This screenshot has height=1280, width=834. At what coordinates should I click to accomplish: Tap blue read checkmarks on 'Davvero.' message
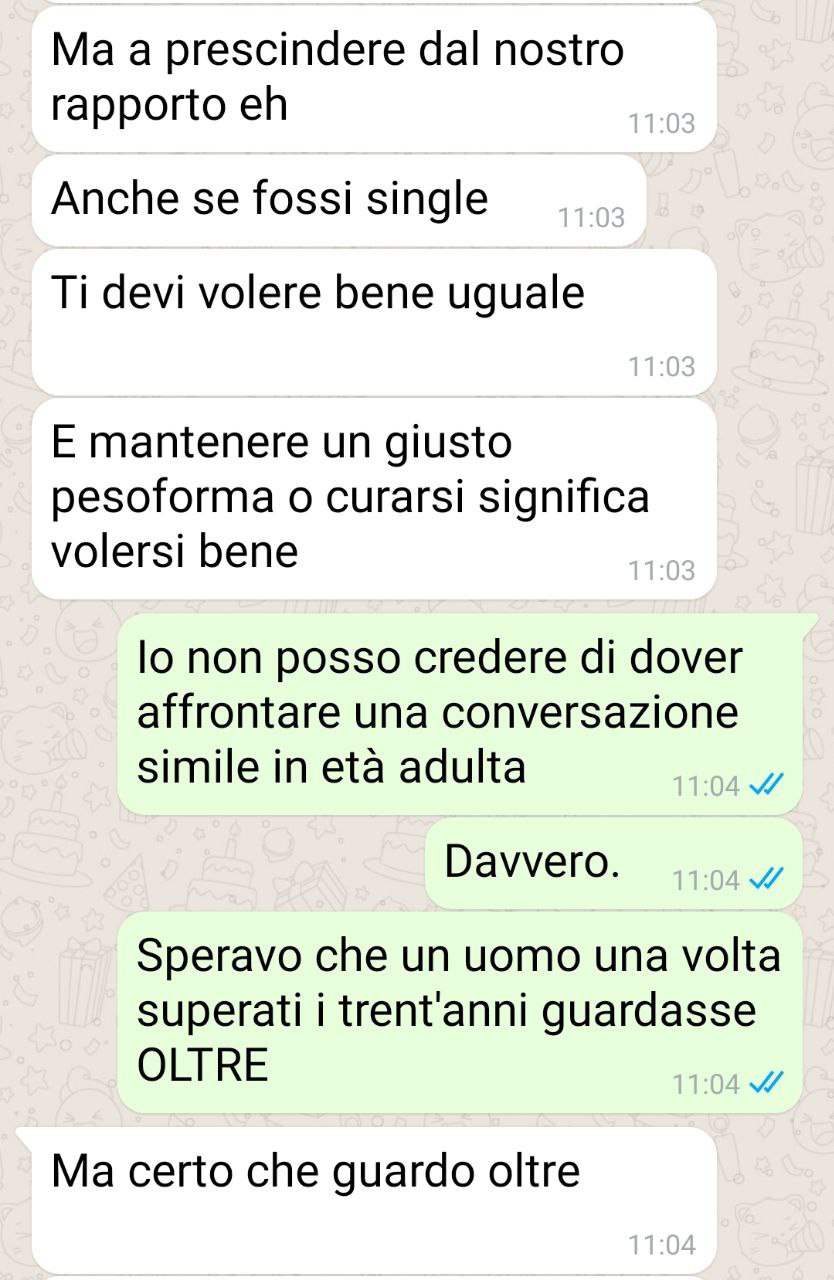(x=763, y=880)
